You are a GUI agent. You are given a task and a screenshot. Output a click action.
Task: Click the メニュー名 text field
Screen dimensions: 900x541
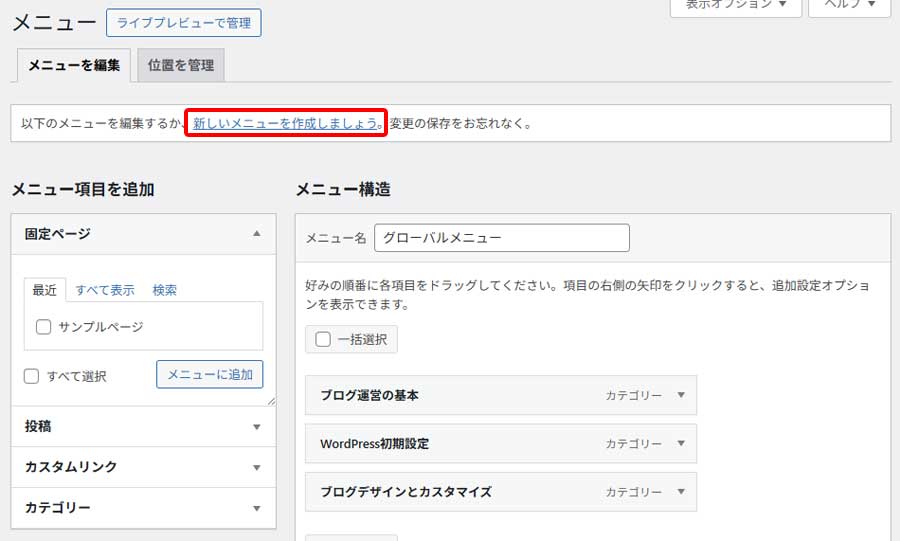click(501, 238)
